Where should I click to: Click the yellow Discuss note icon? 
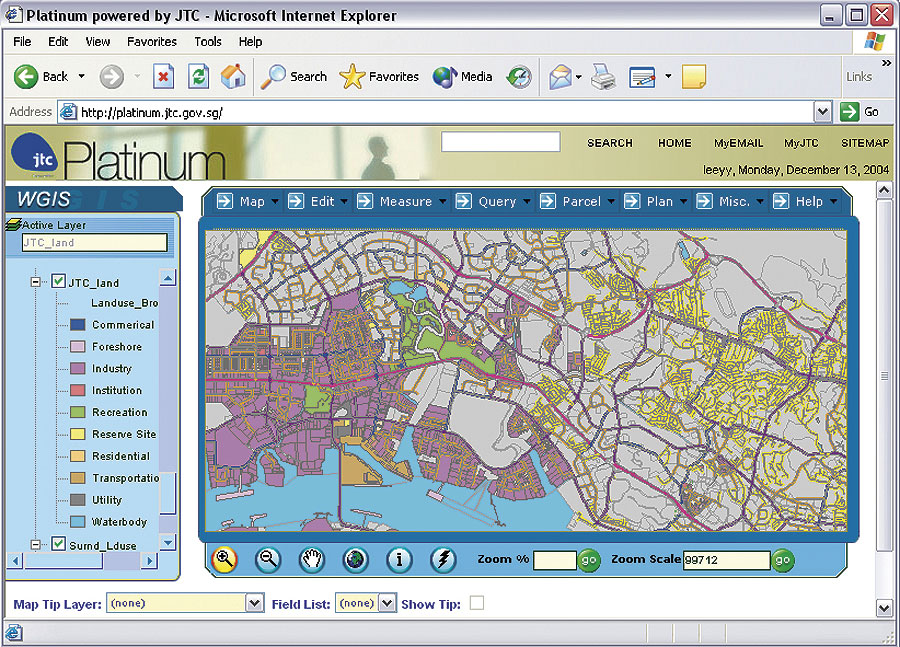click(x=693, y=77)
